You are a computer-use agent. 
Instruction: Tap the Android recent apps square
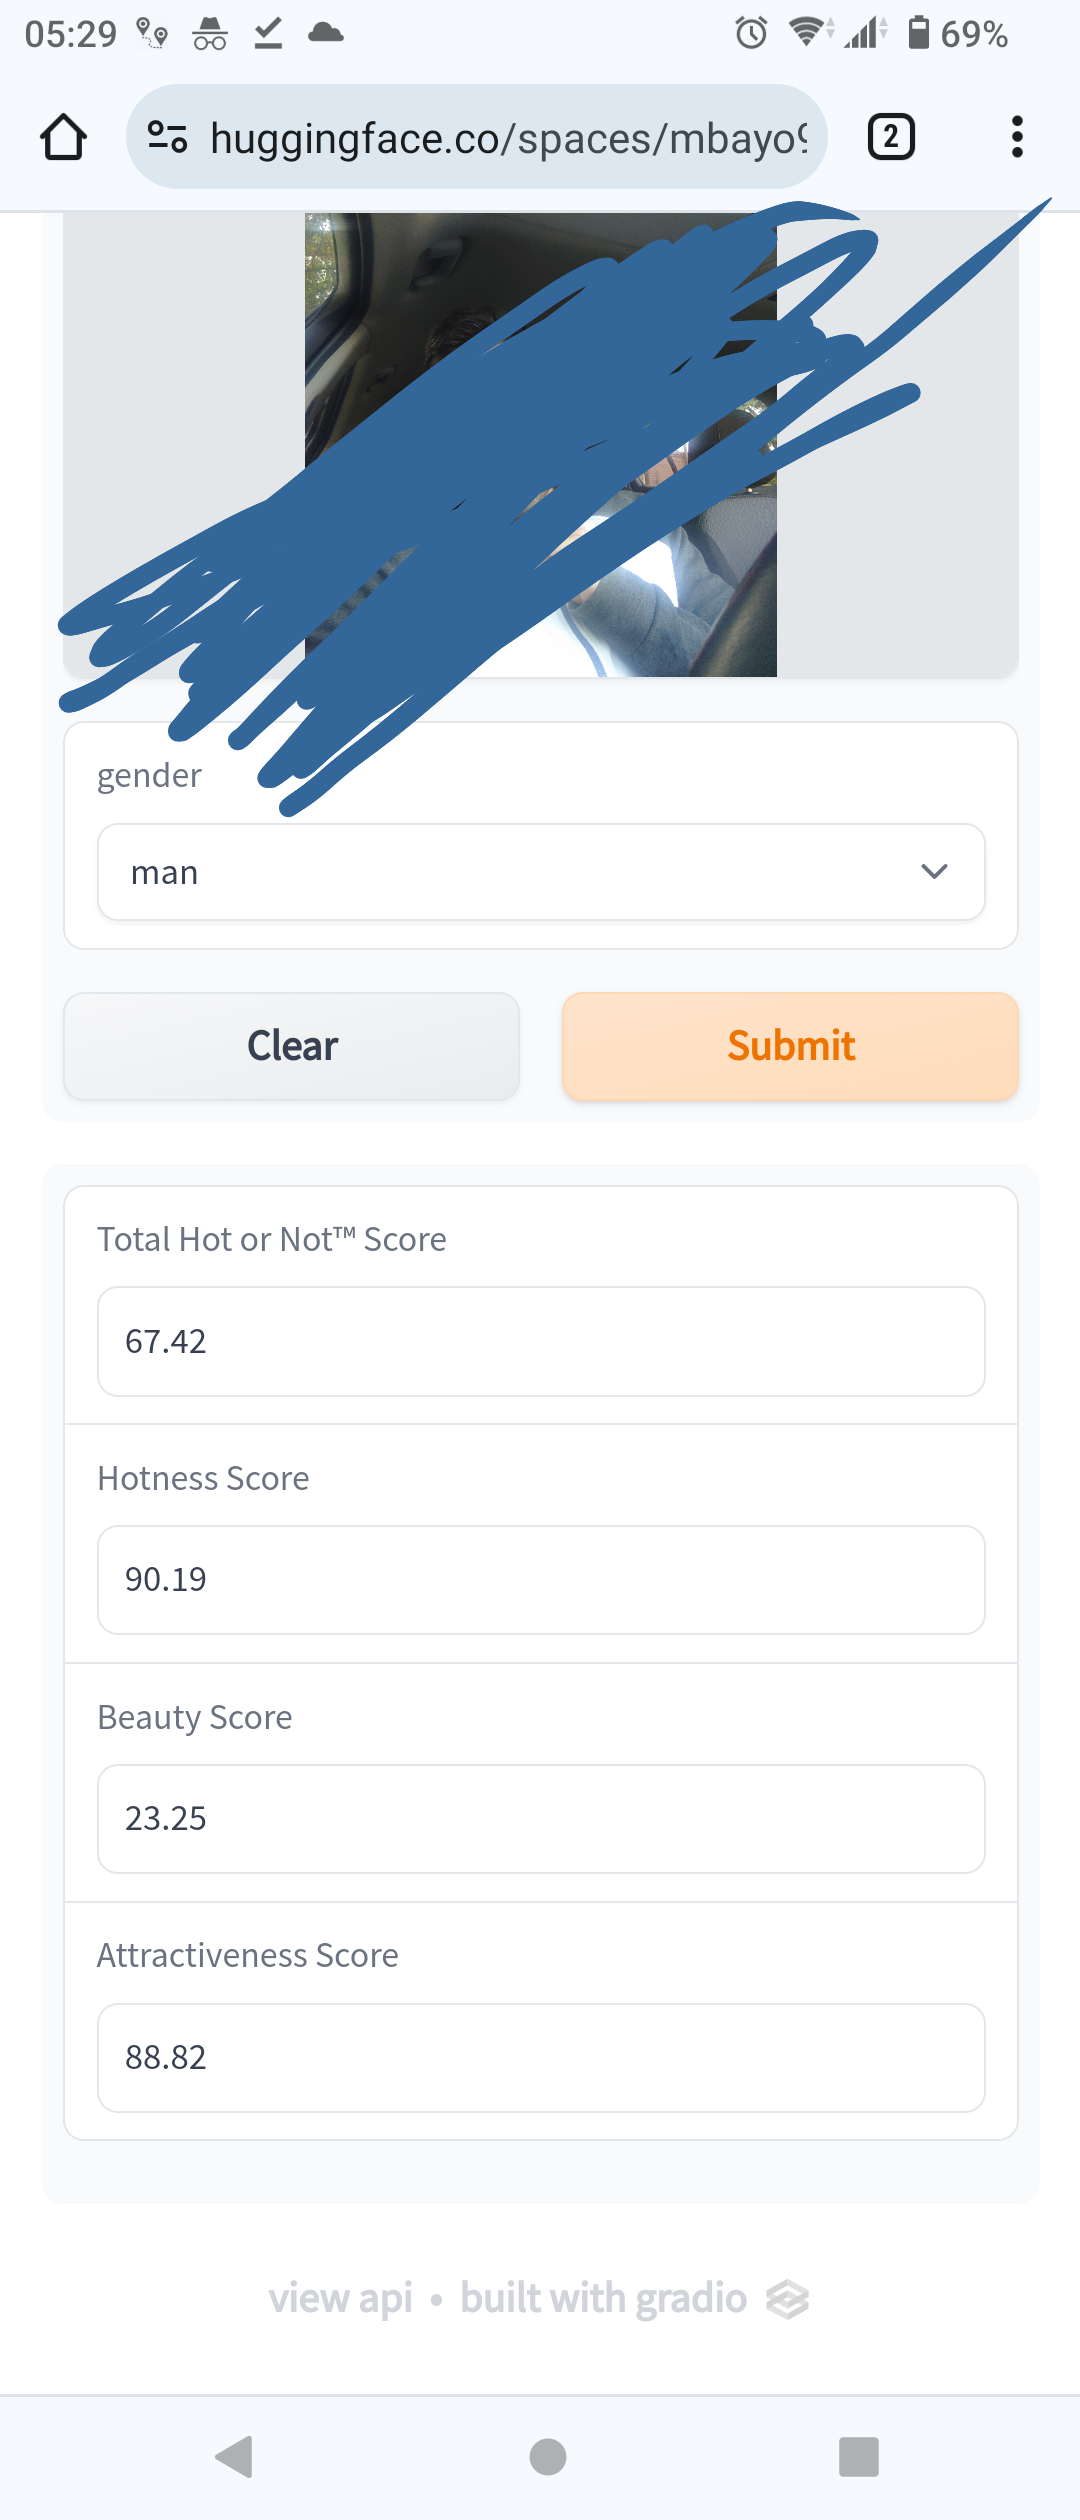point(859,2457)
